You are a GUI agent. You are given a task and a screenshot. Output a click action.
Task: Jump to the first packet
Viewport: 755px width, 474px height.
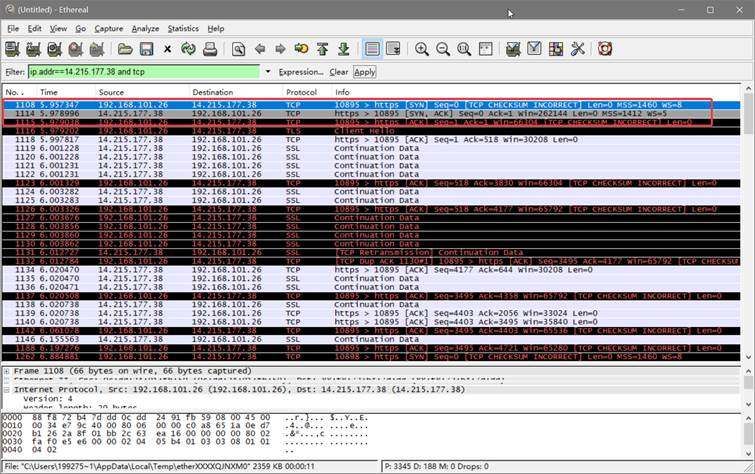click(x=323, y=49)
